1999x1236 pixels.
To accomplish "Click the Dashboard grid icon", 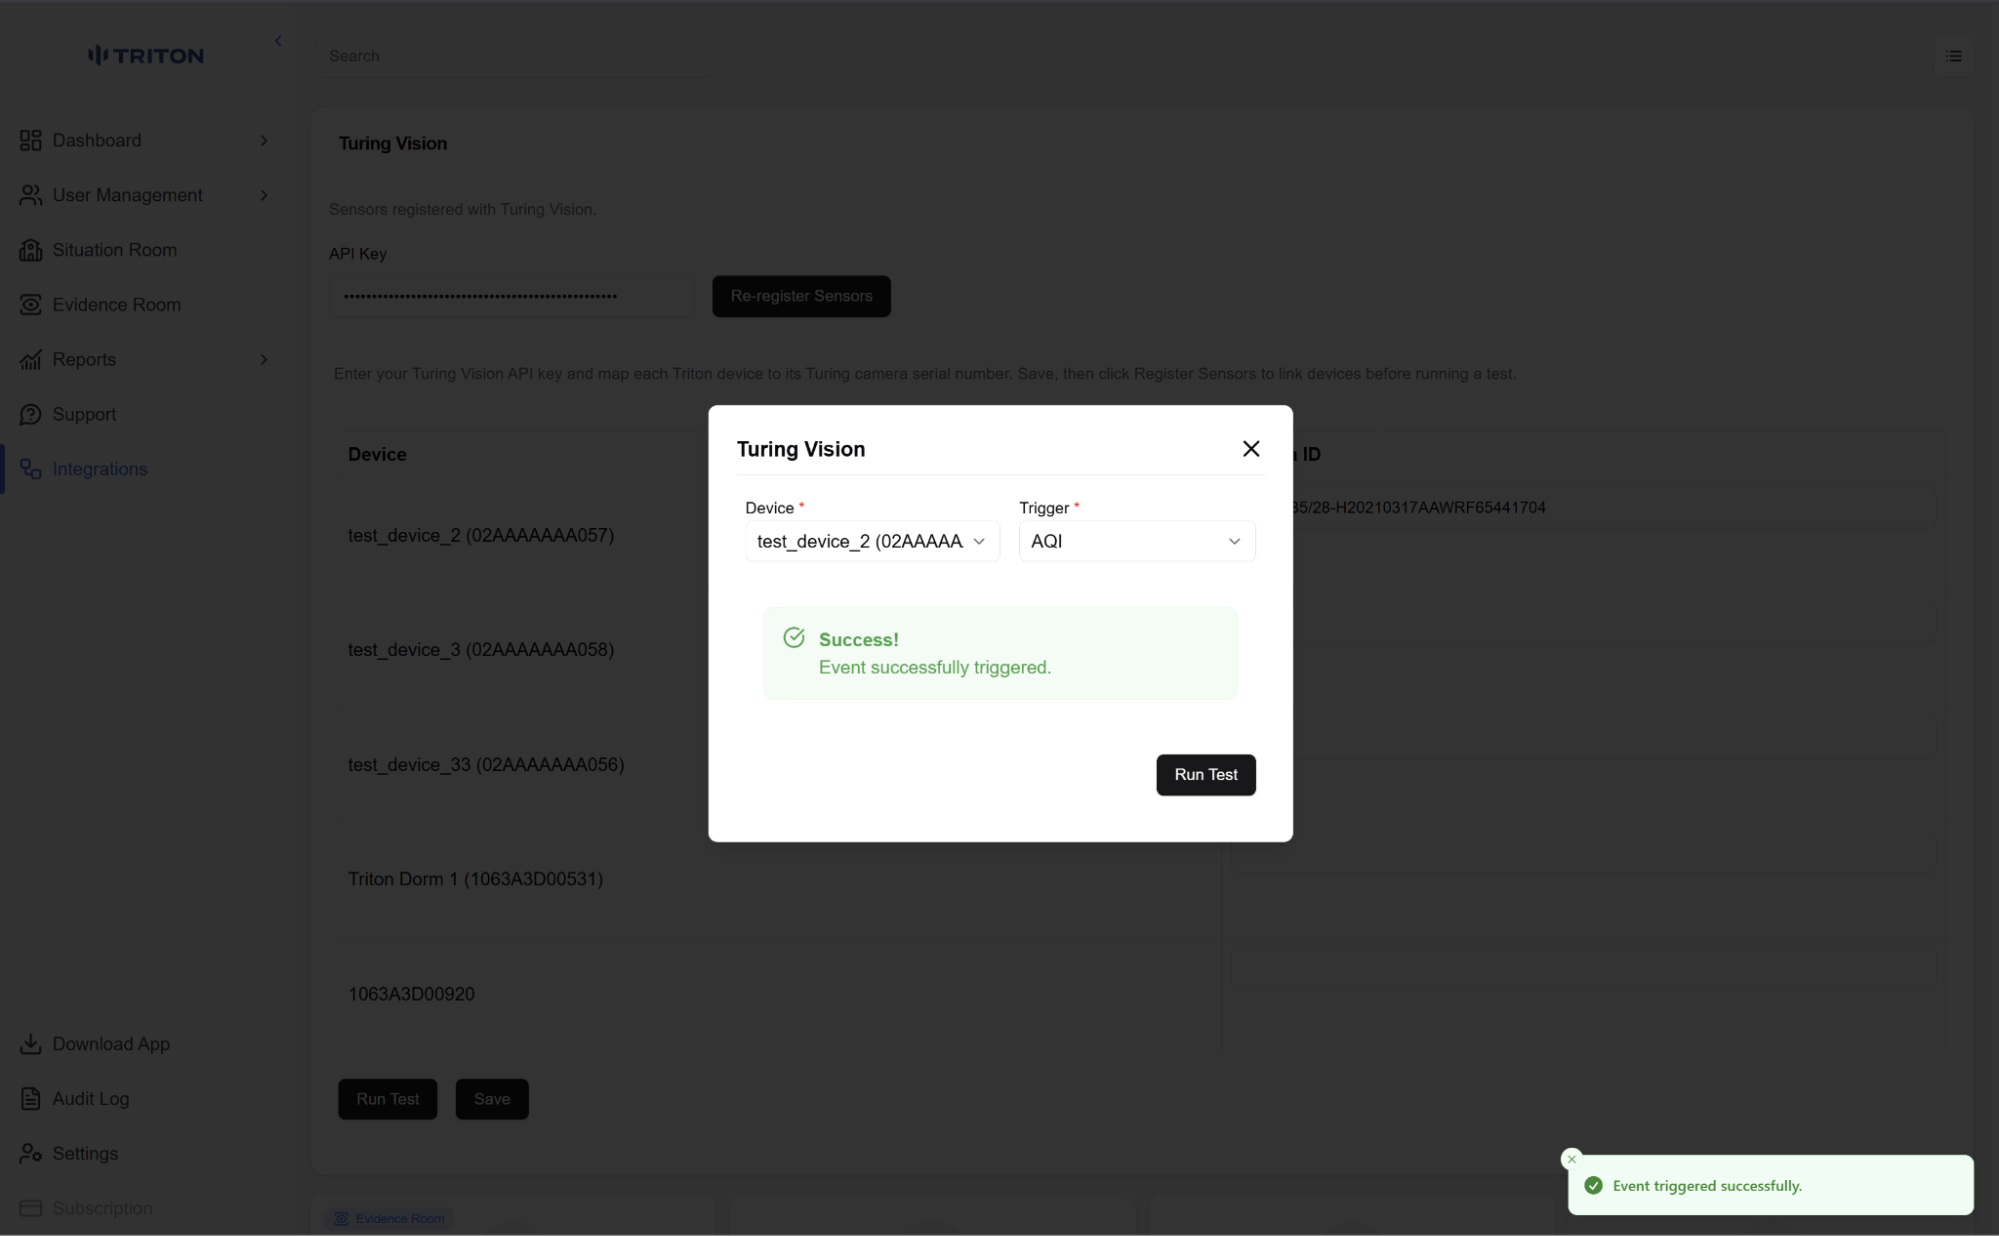I will (x=31, y=140).
